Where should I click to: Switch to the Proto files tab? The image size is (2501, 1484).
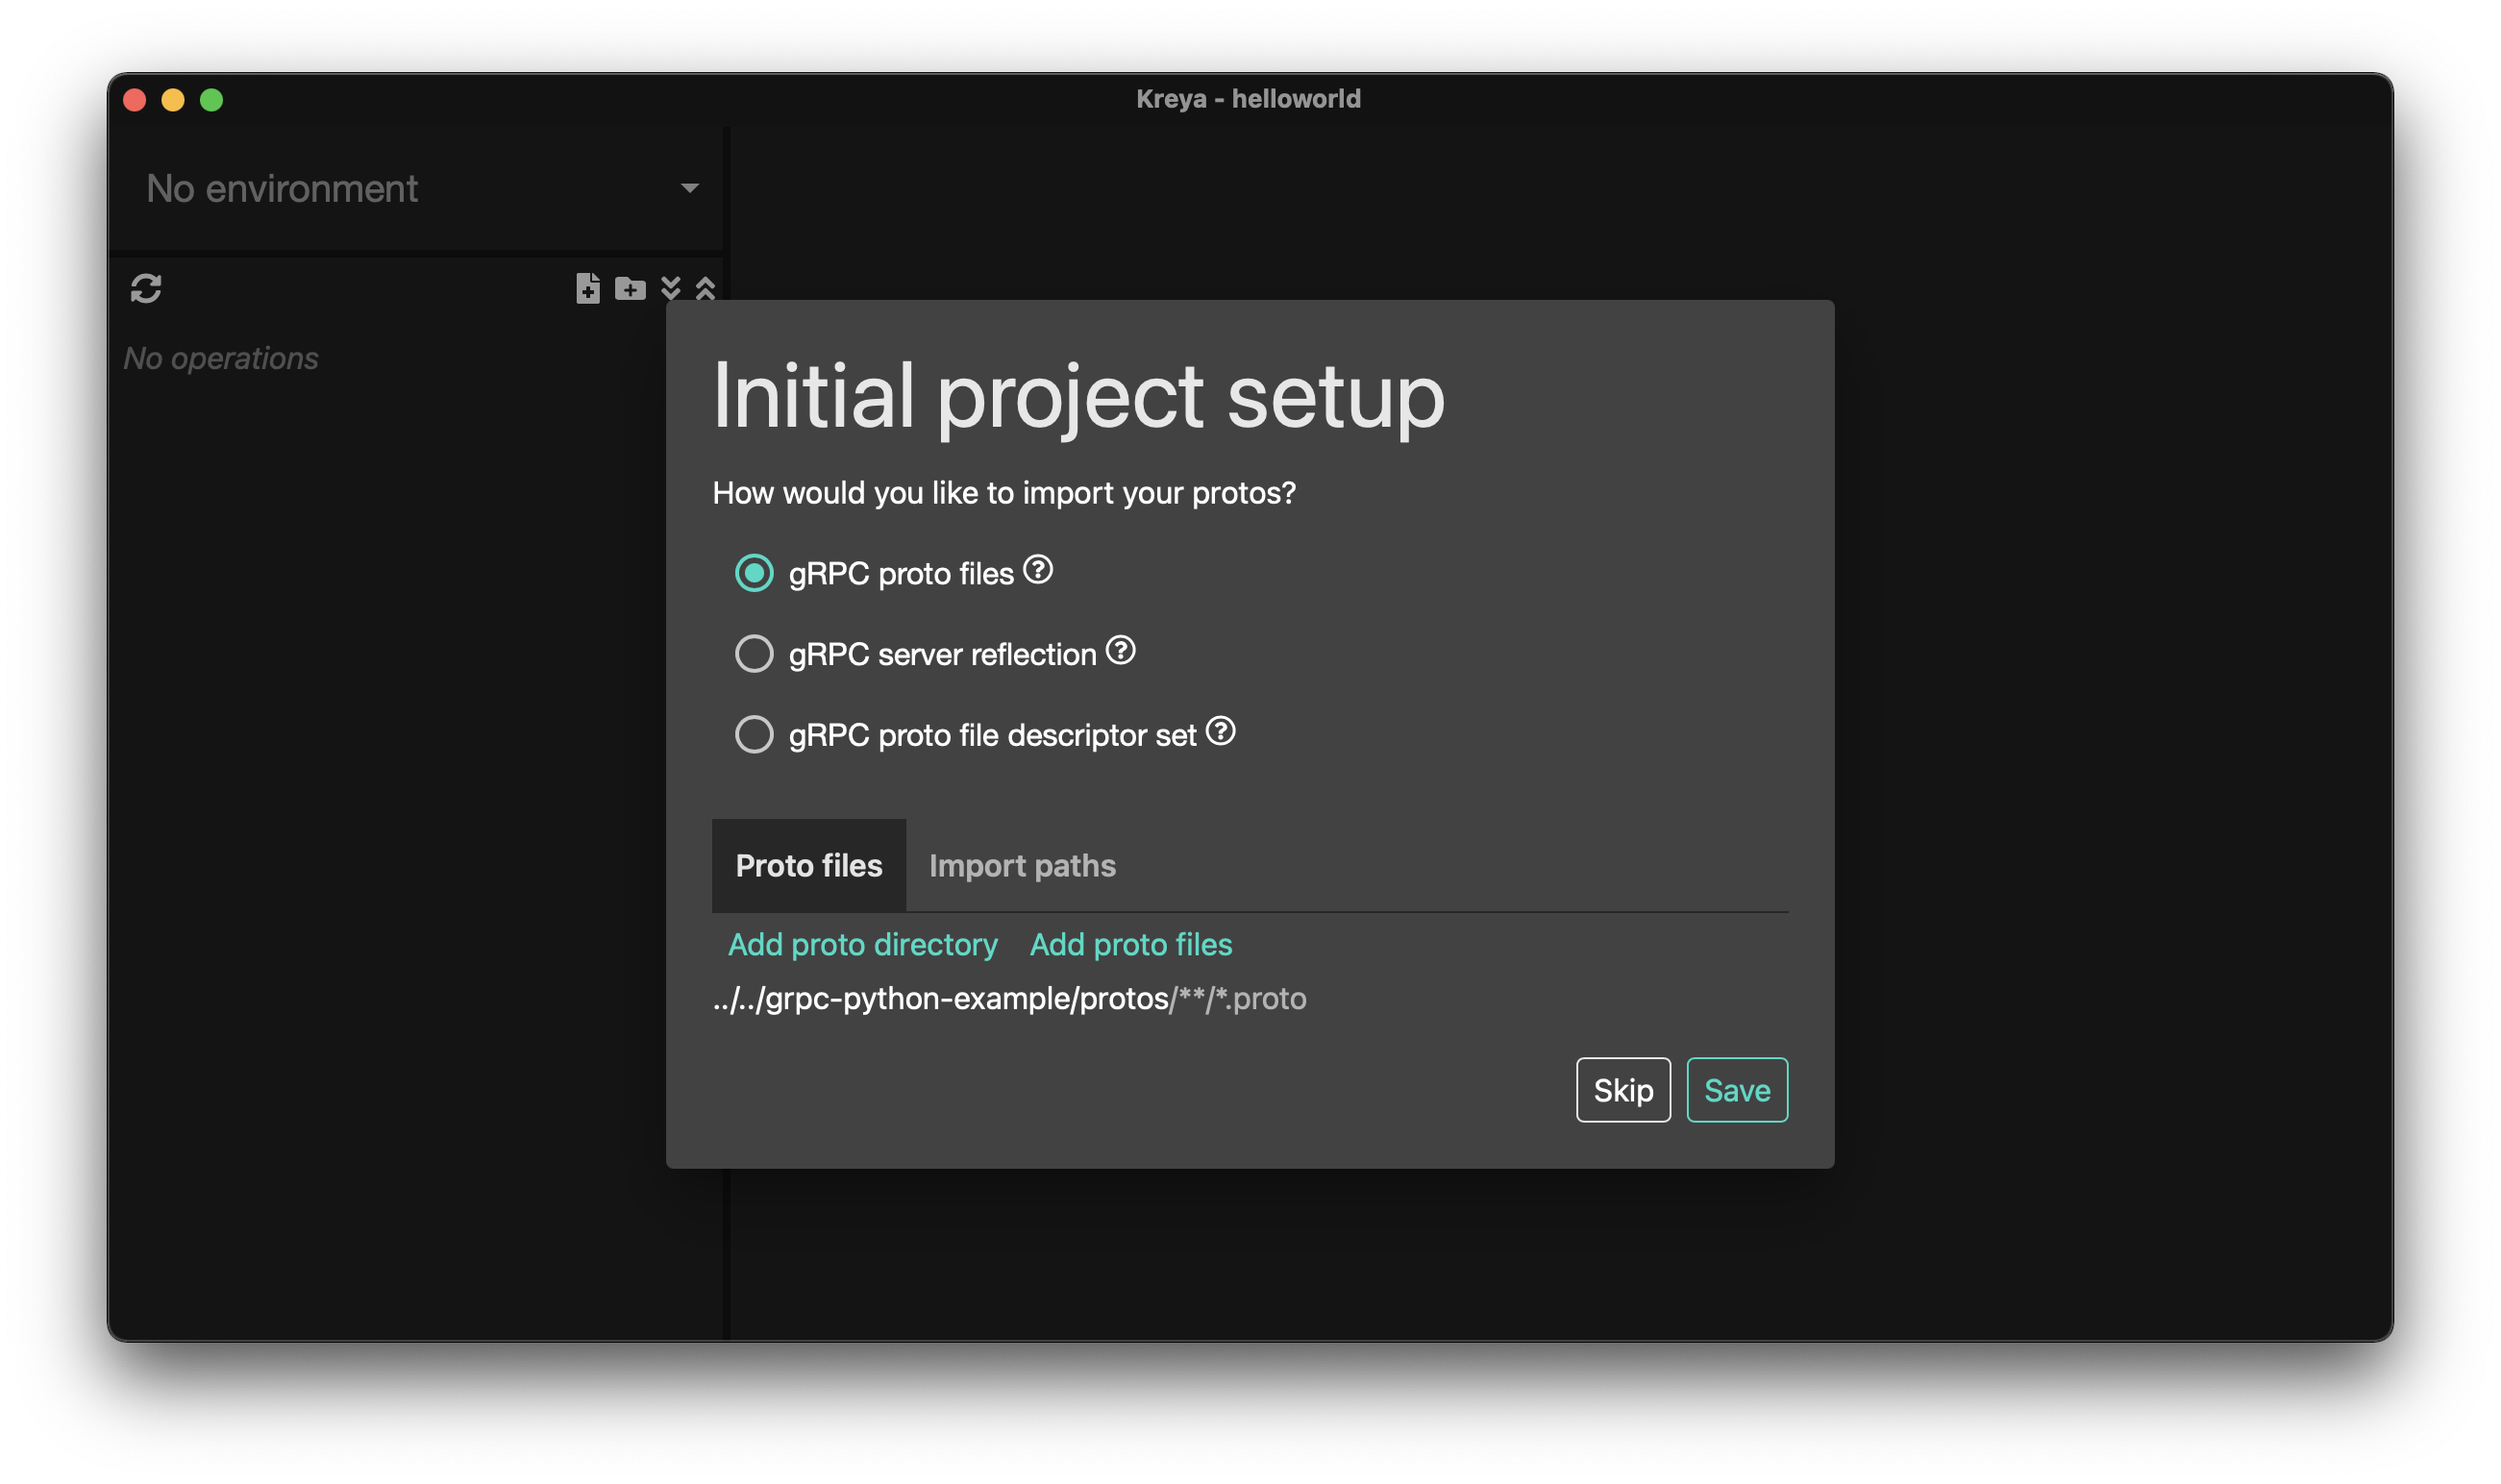click(x=809, y=866)
